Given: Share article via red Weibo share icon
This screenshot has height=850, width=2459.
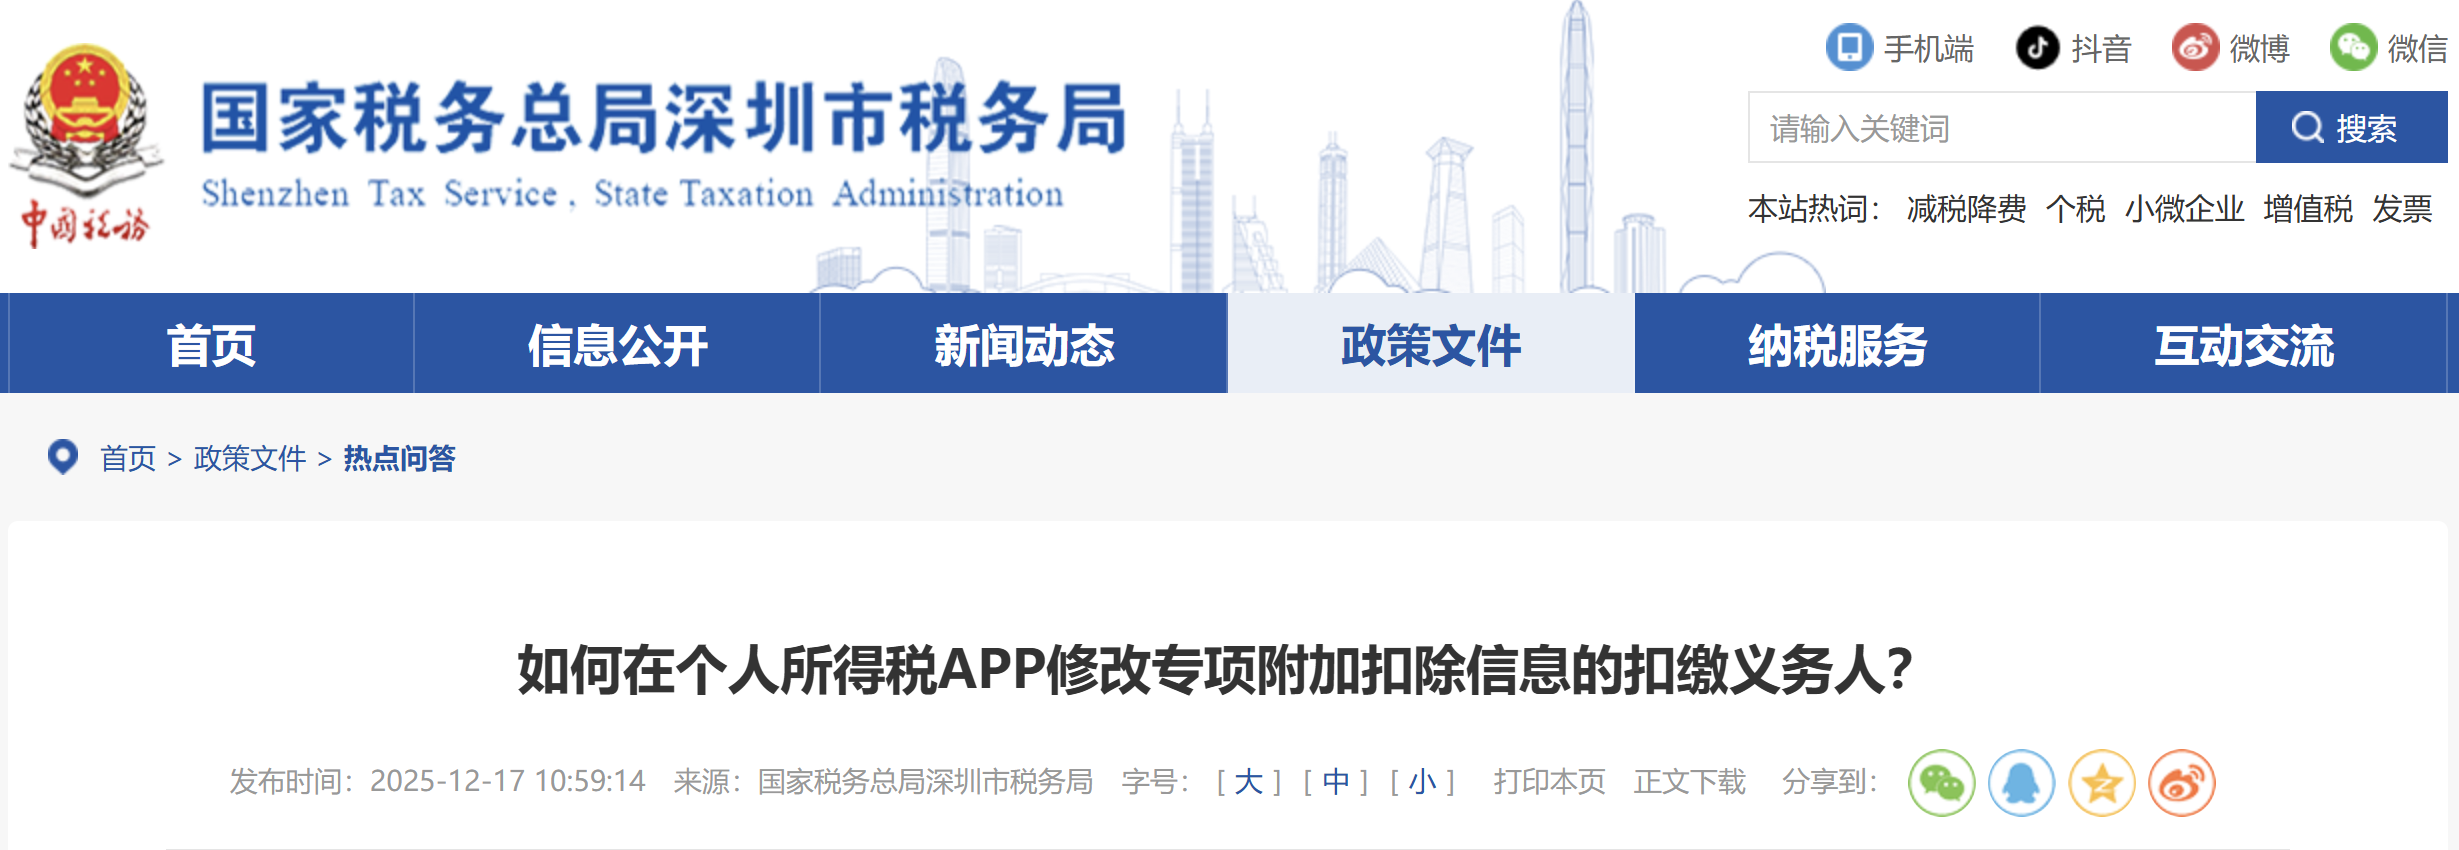Looking at the screenshot, I should pos(2181,783).
